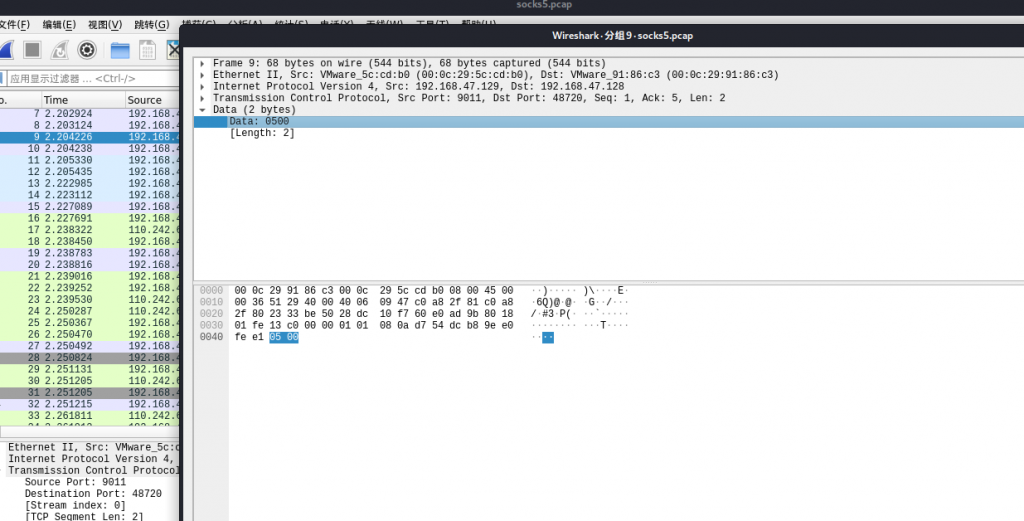Select packet 20 at time 2.238816
1024x521 pixels.
89,264
